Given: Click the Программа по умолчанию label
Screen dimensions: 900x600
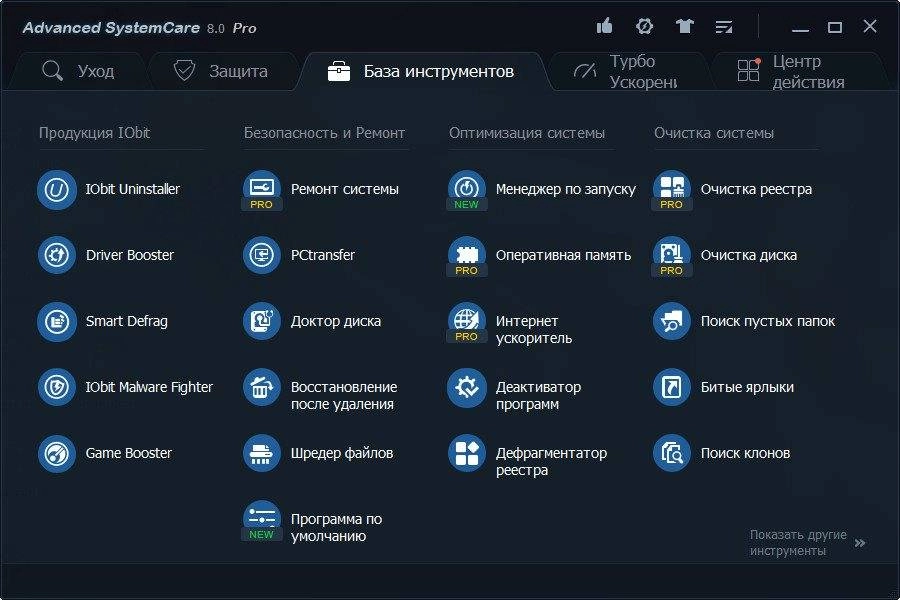Looking at the screenshot, I should click(x=336, y=528).
